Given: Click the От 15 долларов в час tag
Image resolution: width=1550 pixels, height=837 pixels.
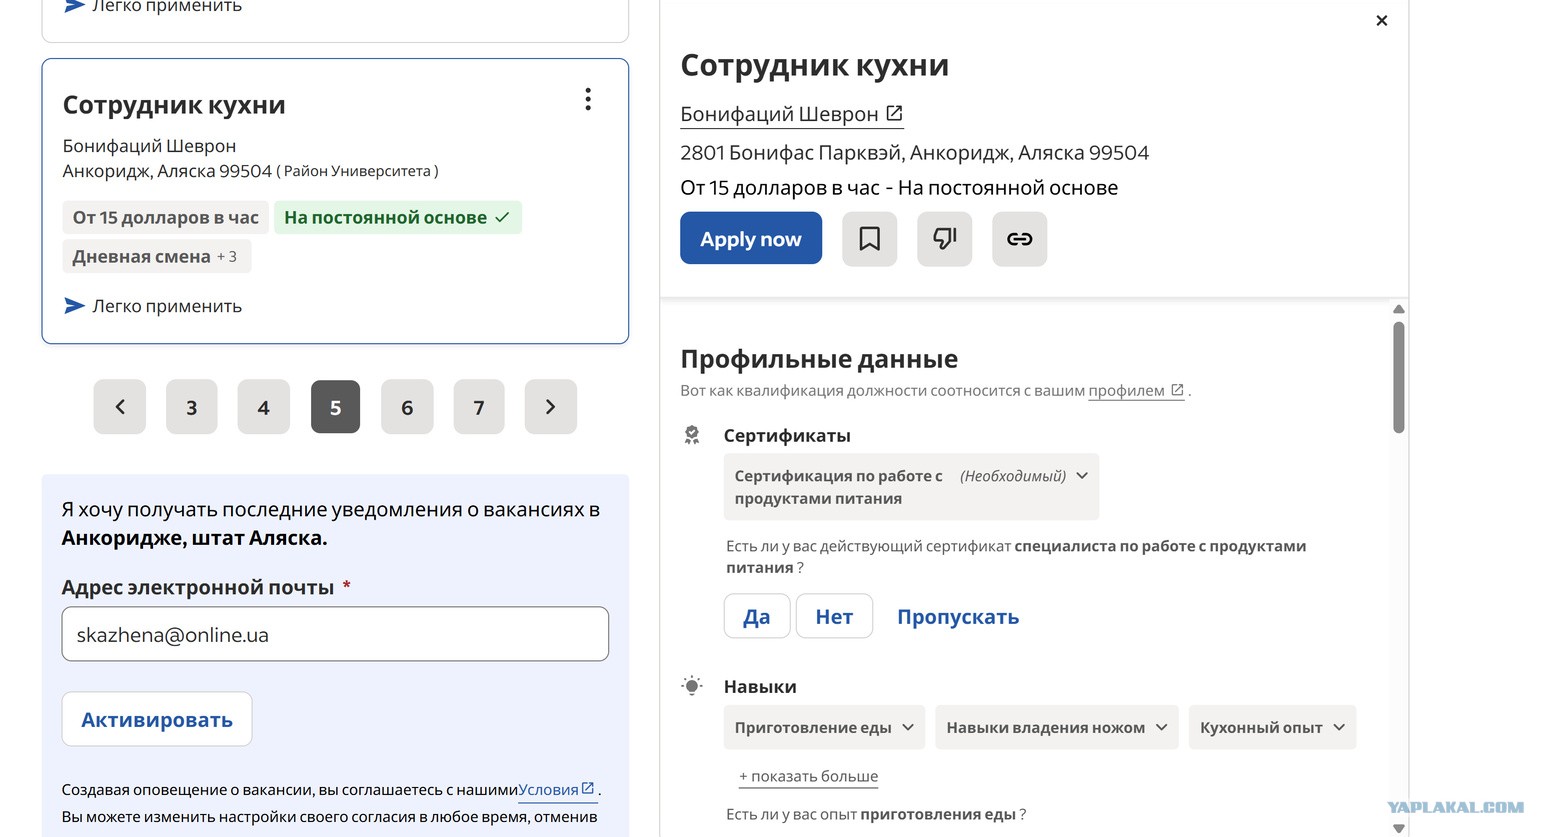Looking at the screenshot, I should click(x=165, y=218).
